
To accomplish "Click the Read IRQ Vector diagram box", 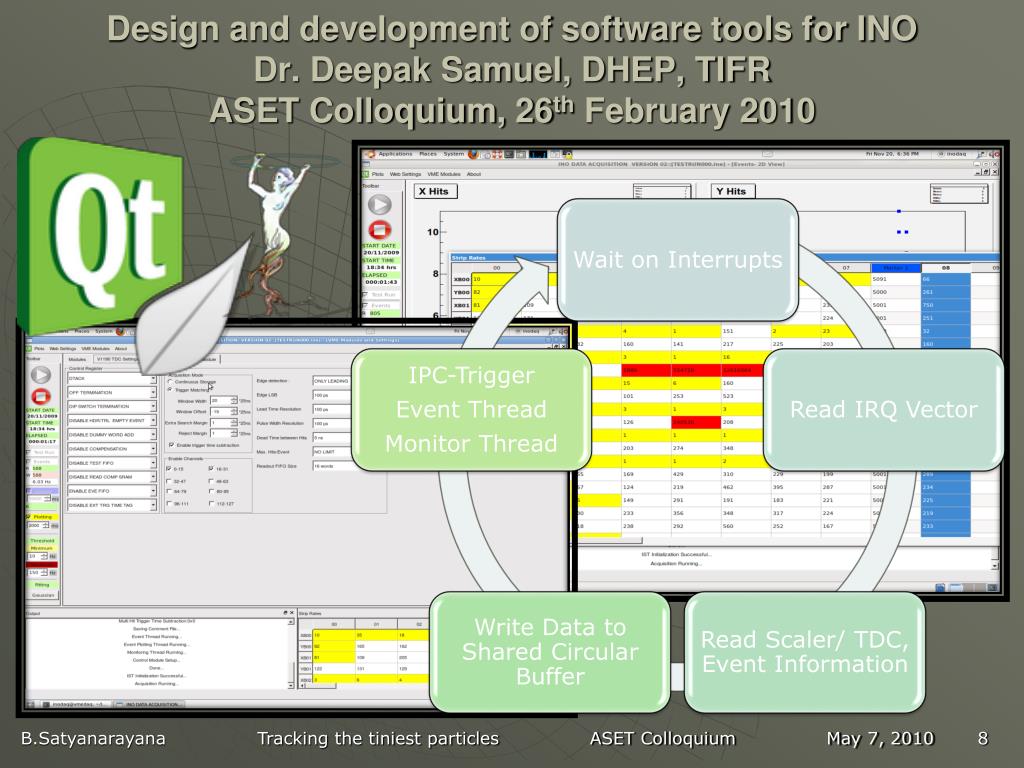I will (883, 409).
